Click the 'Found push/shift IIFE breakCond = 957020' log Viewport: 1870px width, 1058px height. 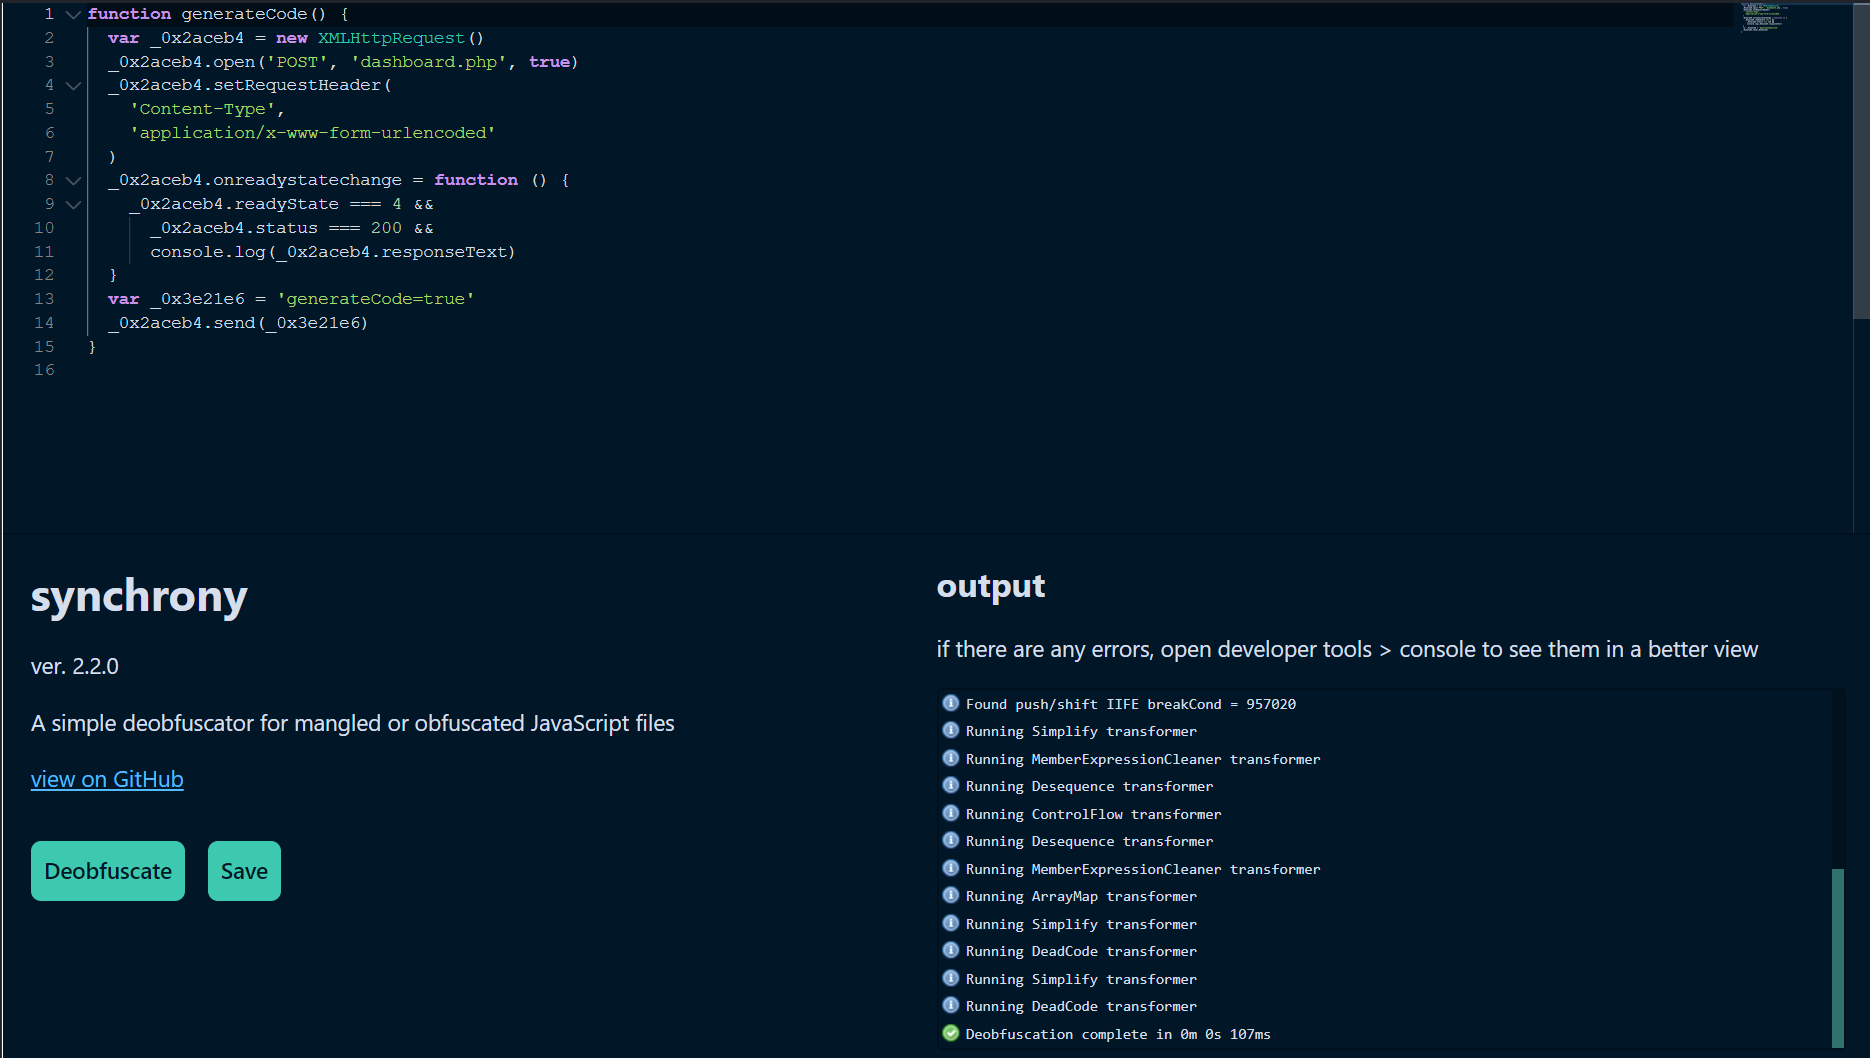pyautogui.click(x=1131, y=704)
